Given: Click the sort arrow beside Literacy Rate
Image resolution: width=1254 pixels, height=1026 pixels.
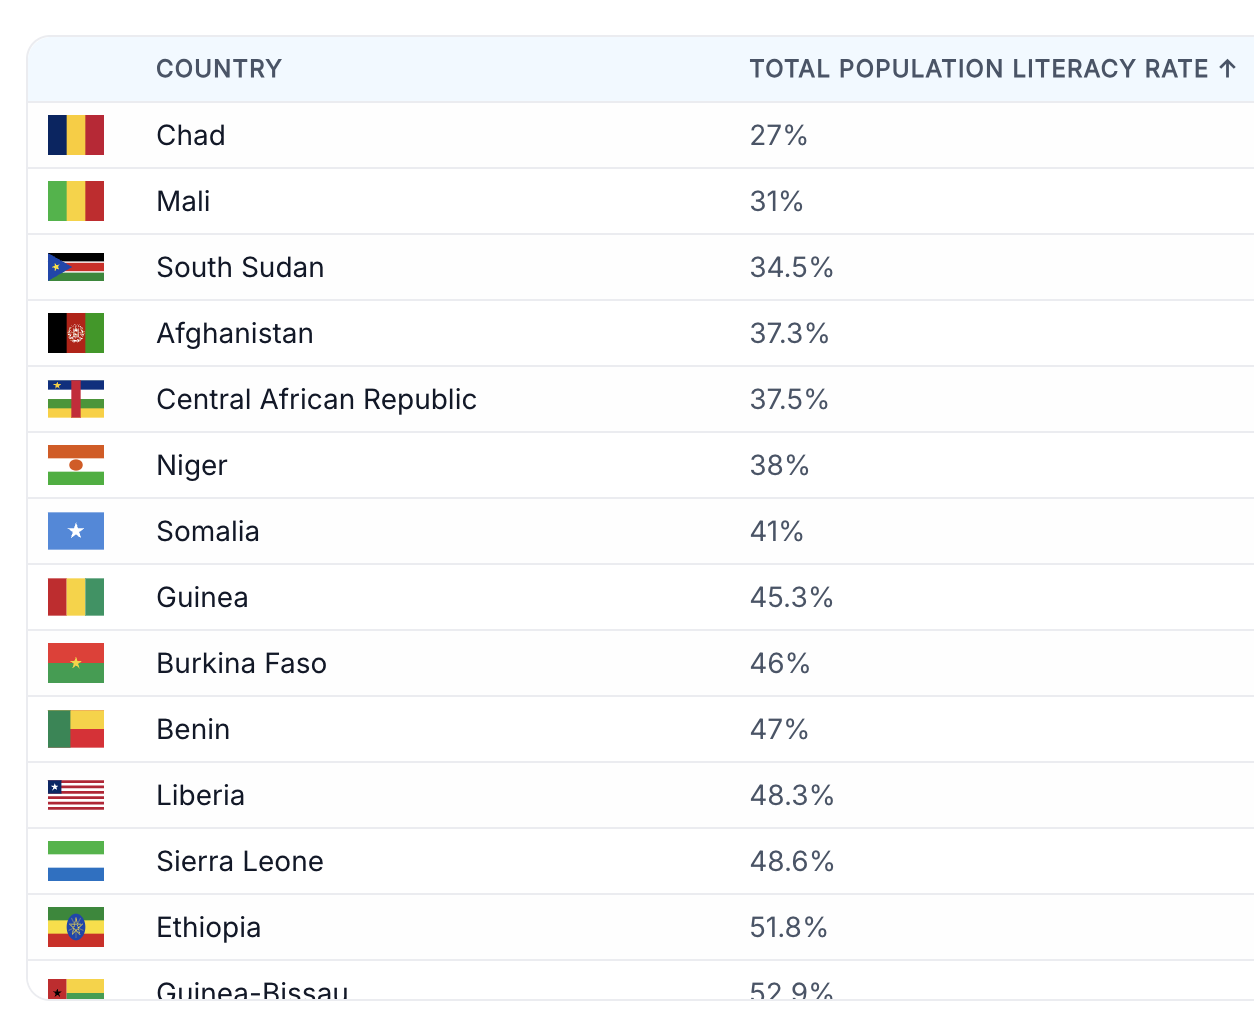Looking at the screenshot, I should (x=1228, y=69).
